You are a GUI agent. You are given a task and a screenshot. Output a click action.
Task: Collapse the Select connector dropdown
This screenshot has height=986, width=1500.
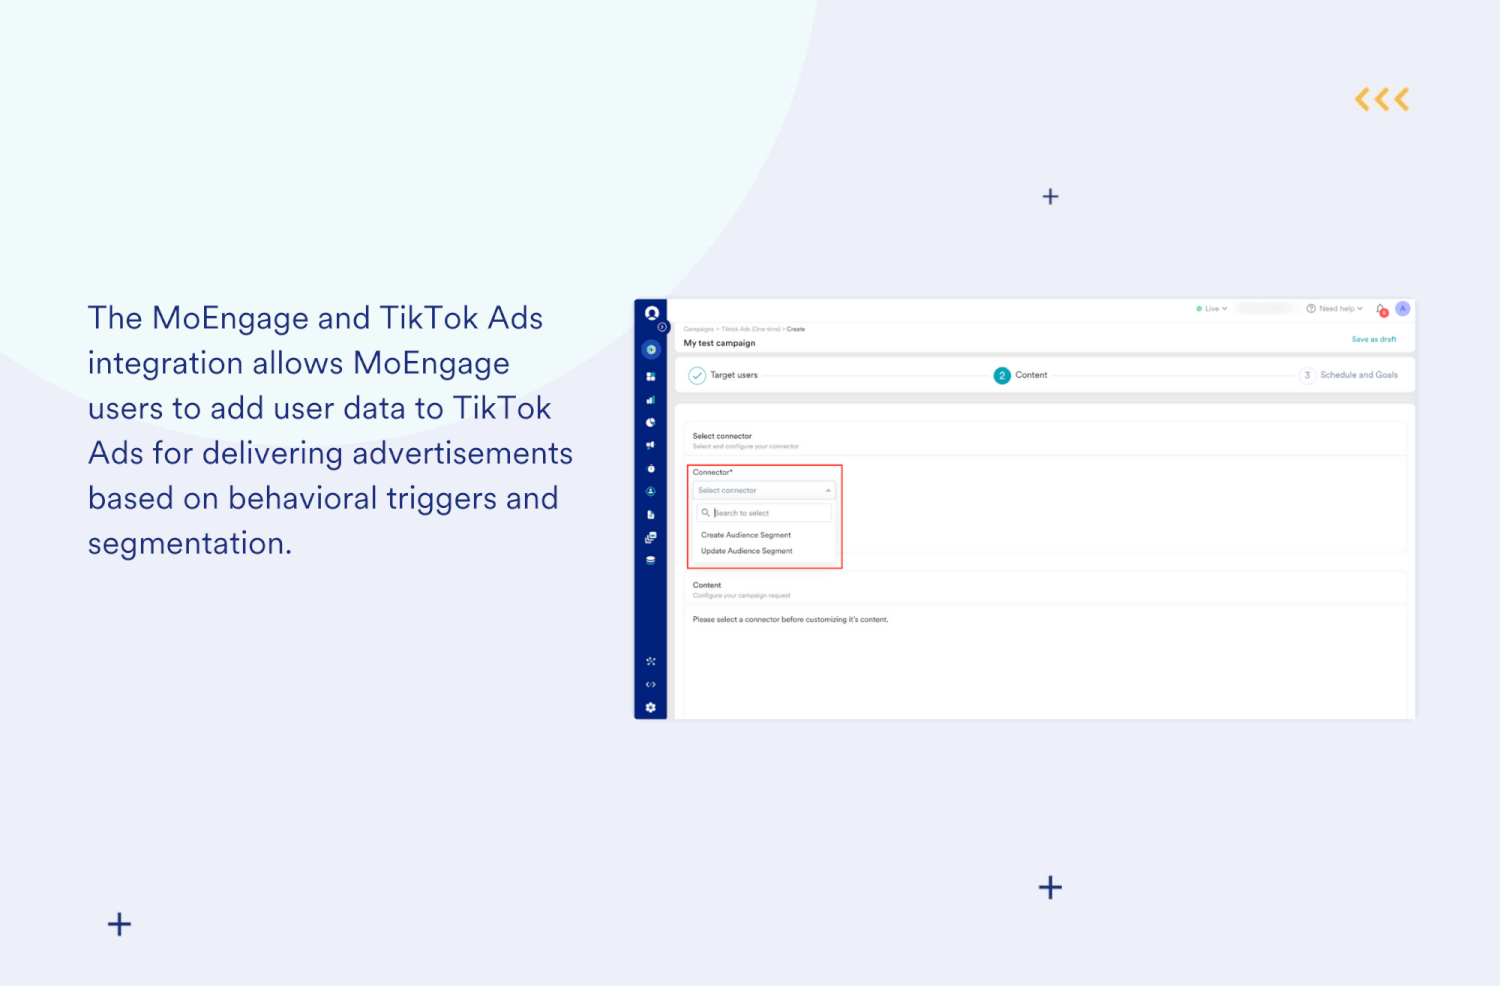click(x=763, y=491)
